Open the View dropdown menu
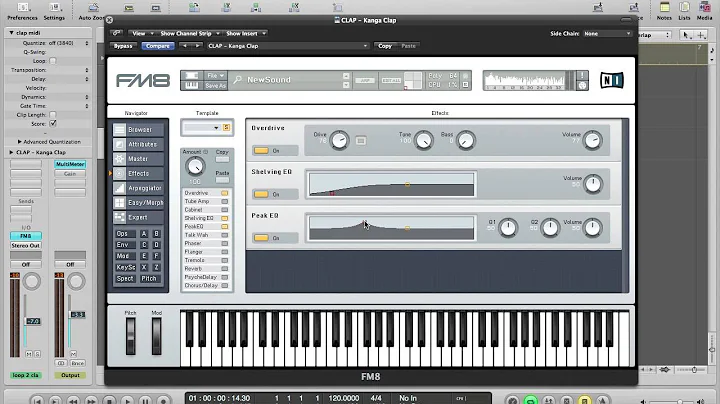 pyautogui.click(x=143, y=34)
